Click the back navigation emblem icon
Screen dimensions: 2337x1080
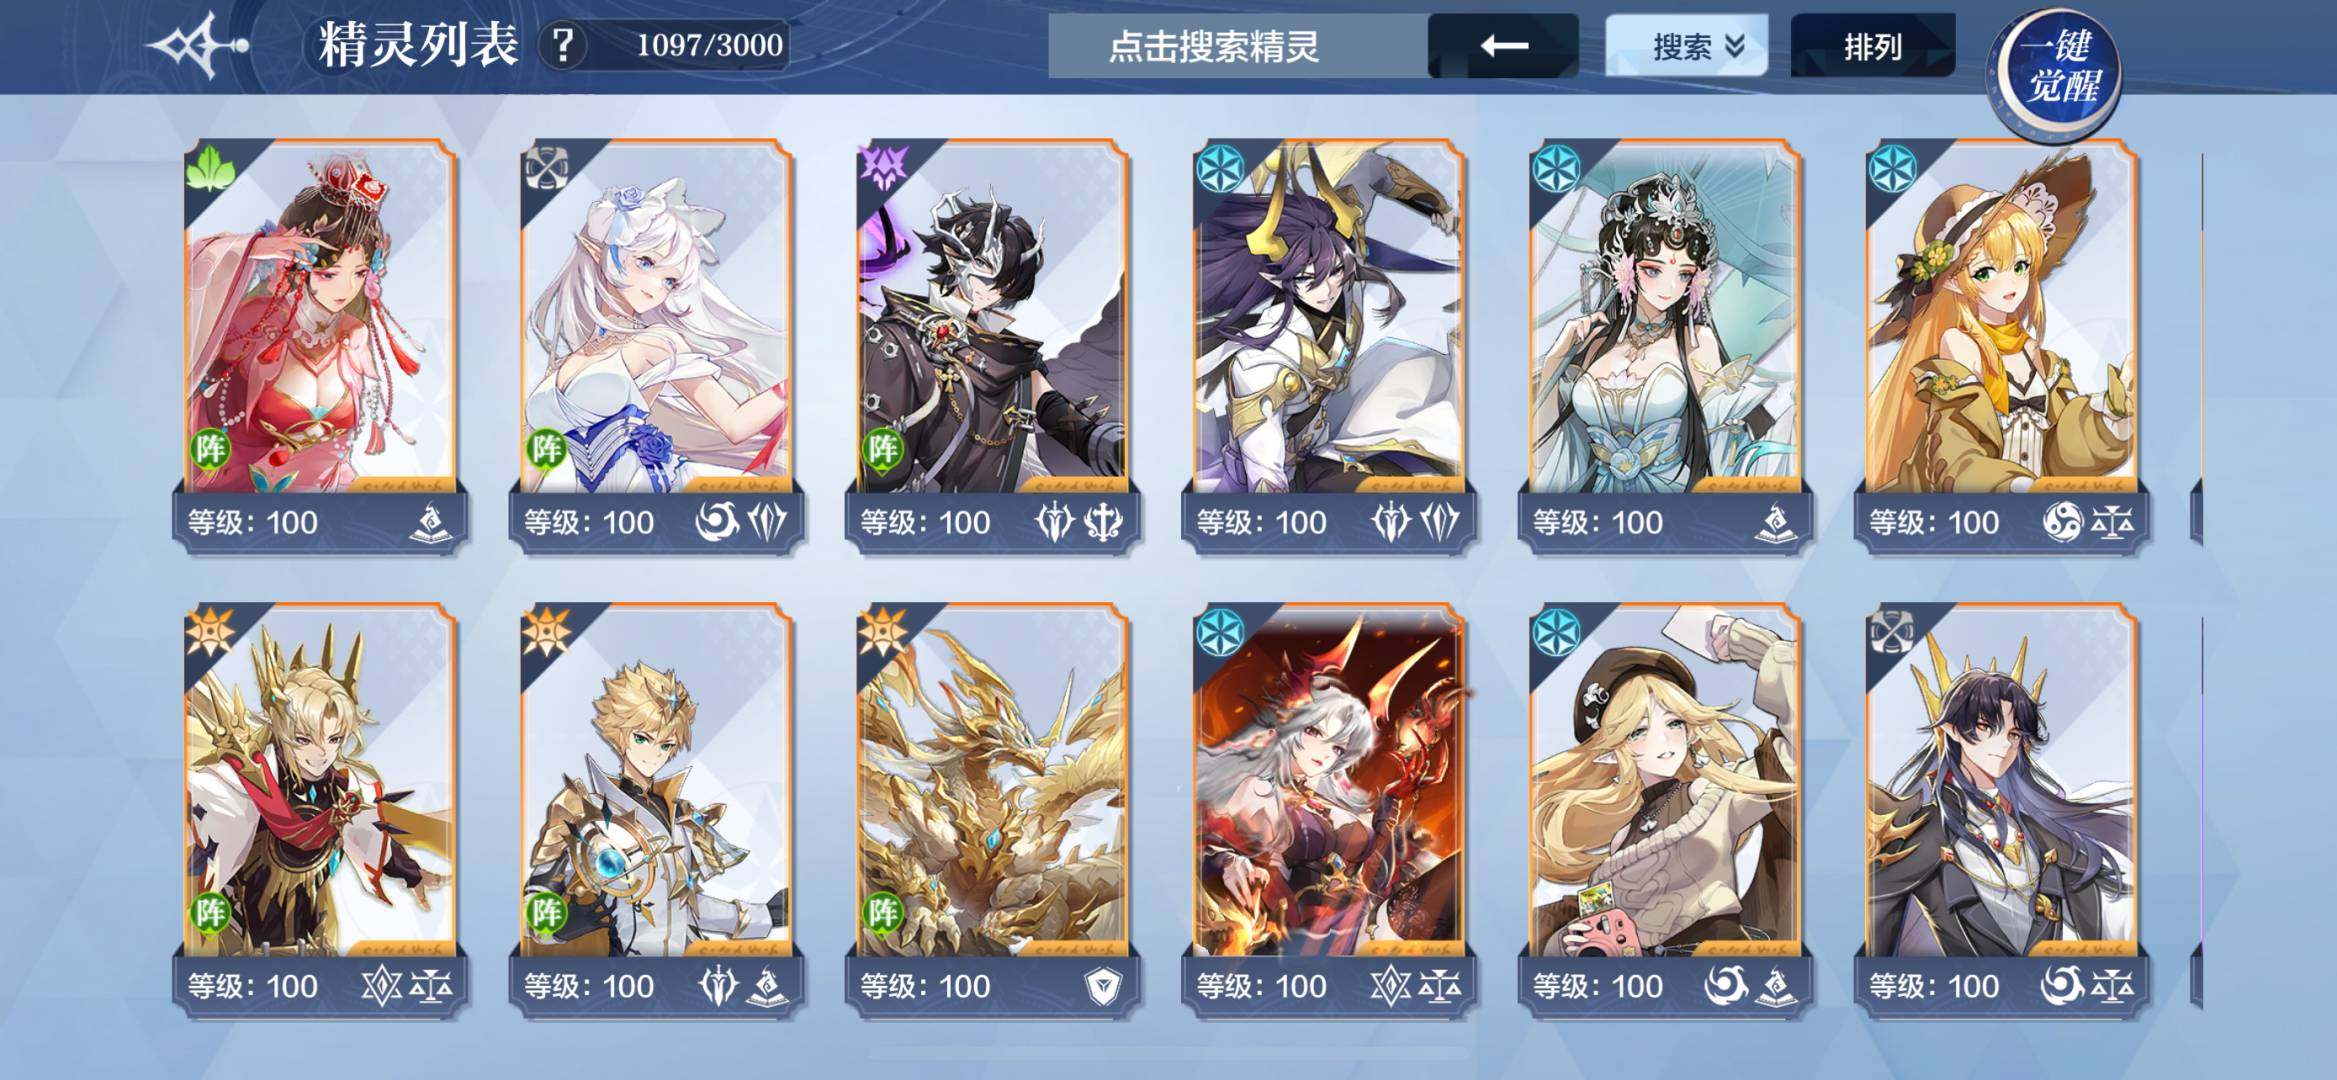pos(197,46)
